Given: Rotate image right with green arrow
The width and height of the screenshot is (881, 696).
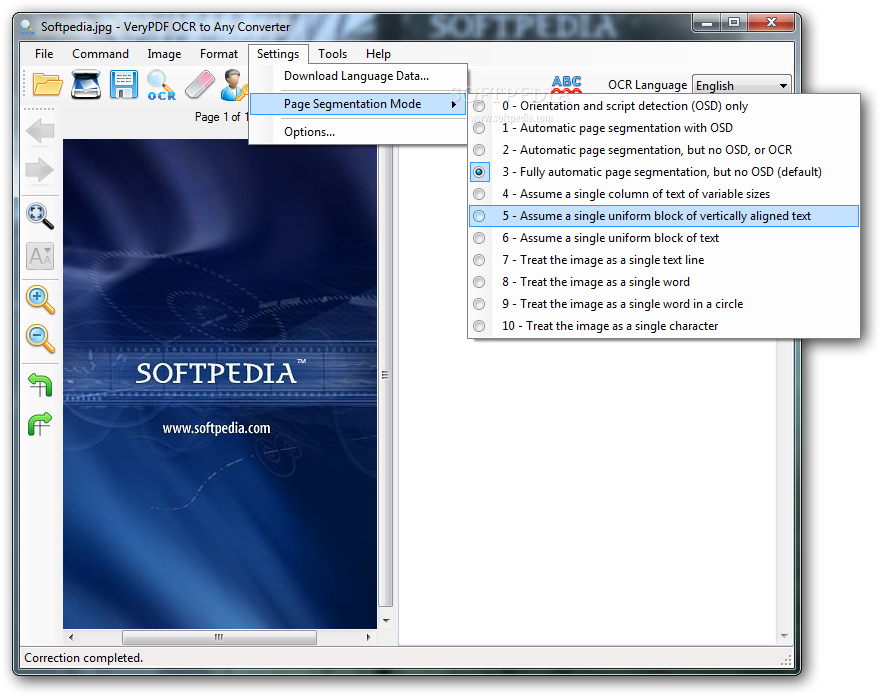Looking at the screenshot, I should tap(40, 424).
